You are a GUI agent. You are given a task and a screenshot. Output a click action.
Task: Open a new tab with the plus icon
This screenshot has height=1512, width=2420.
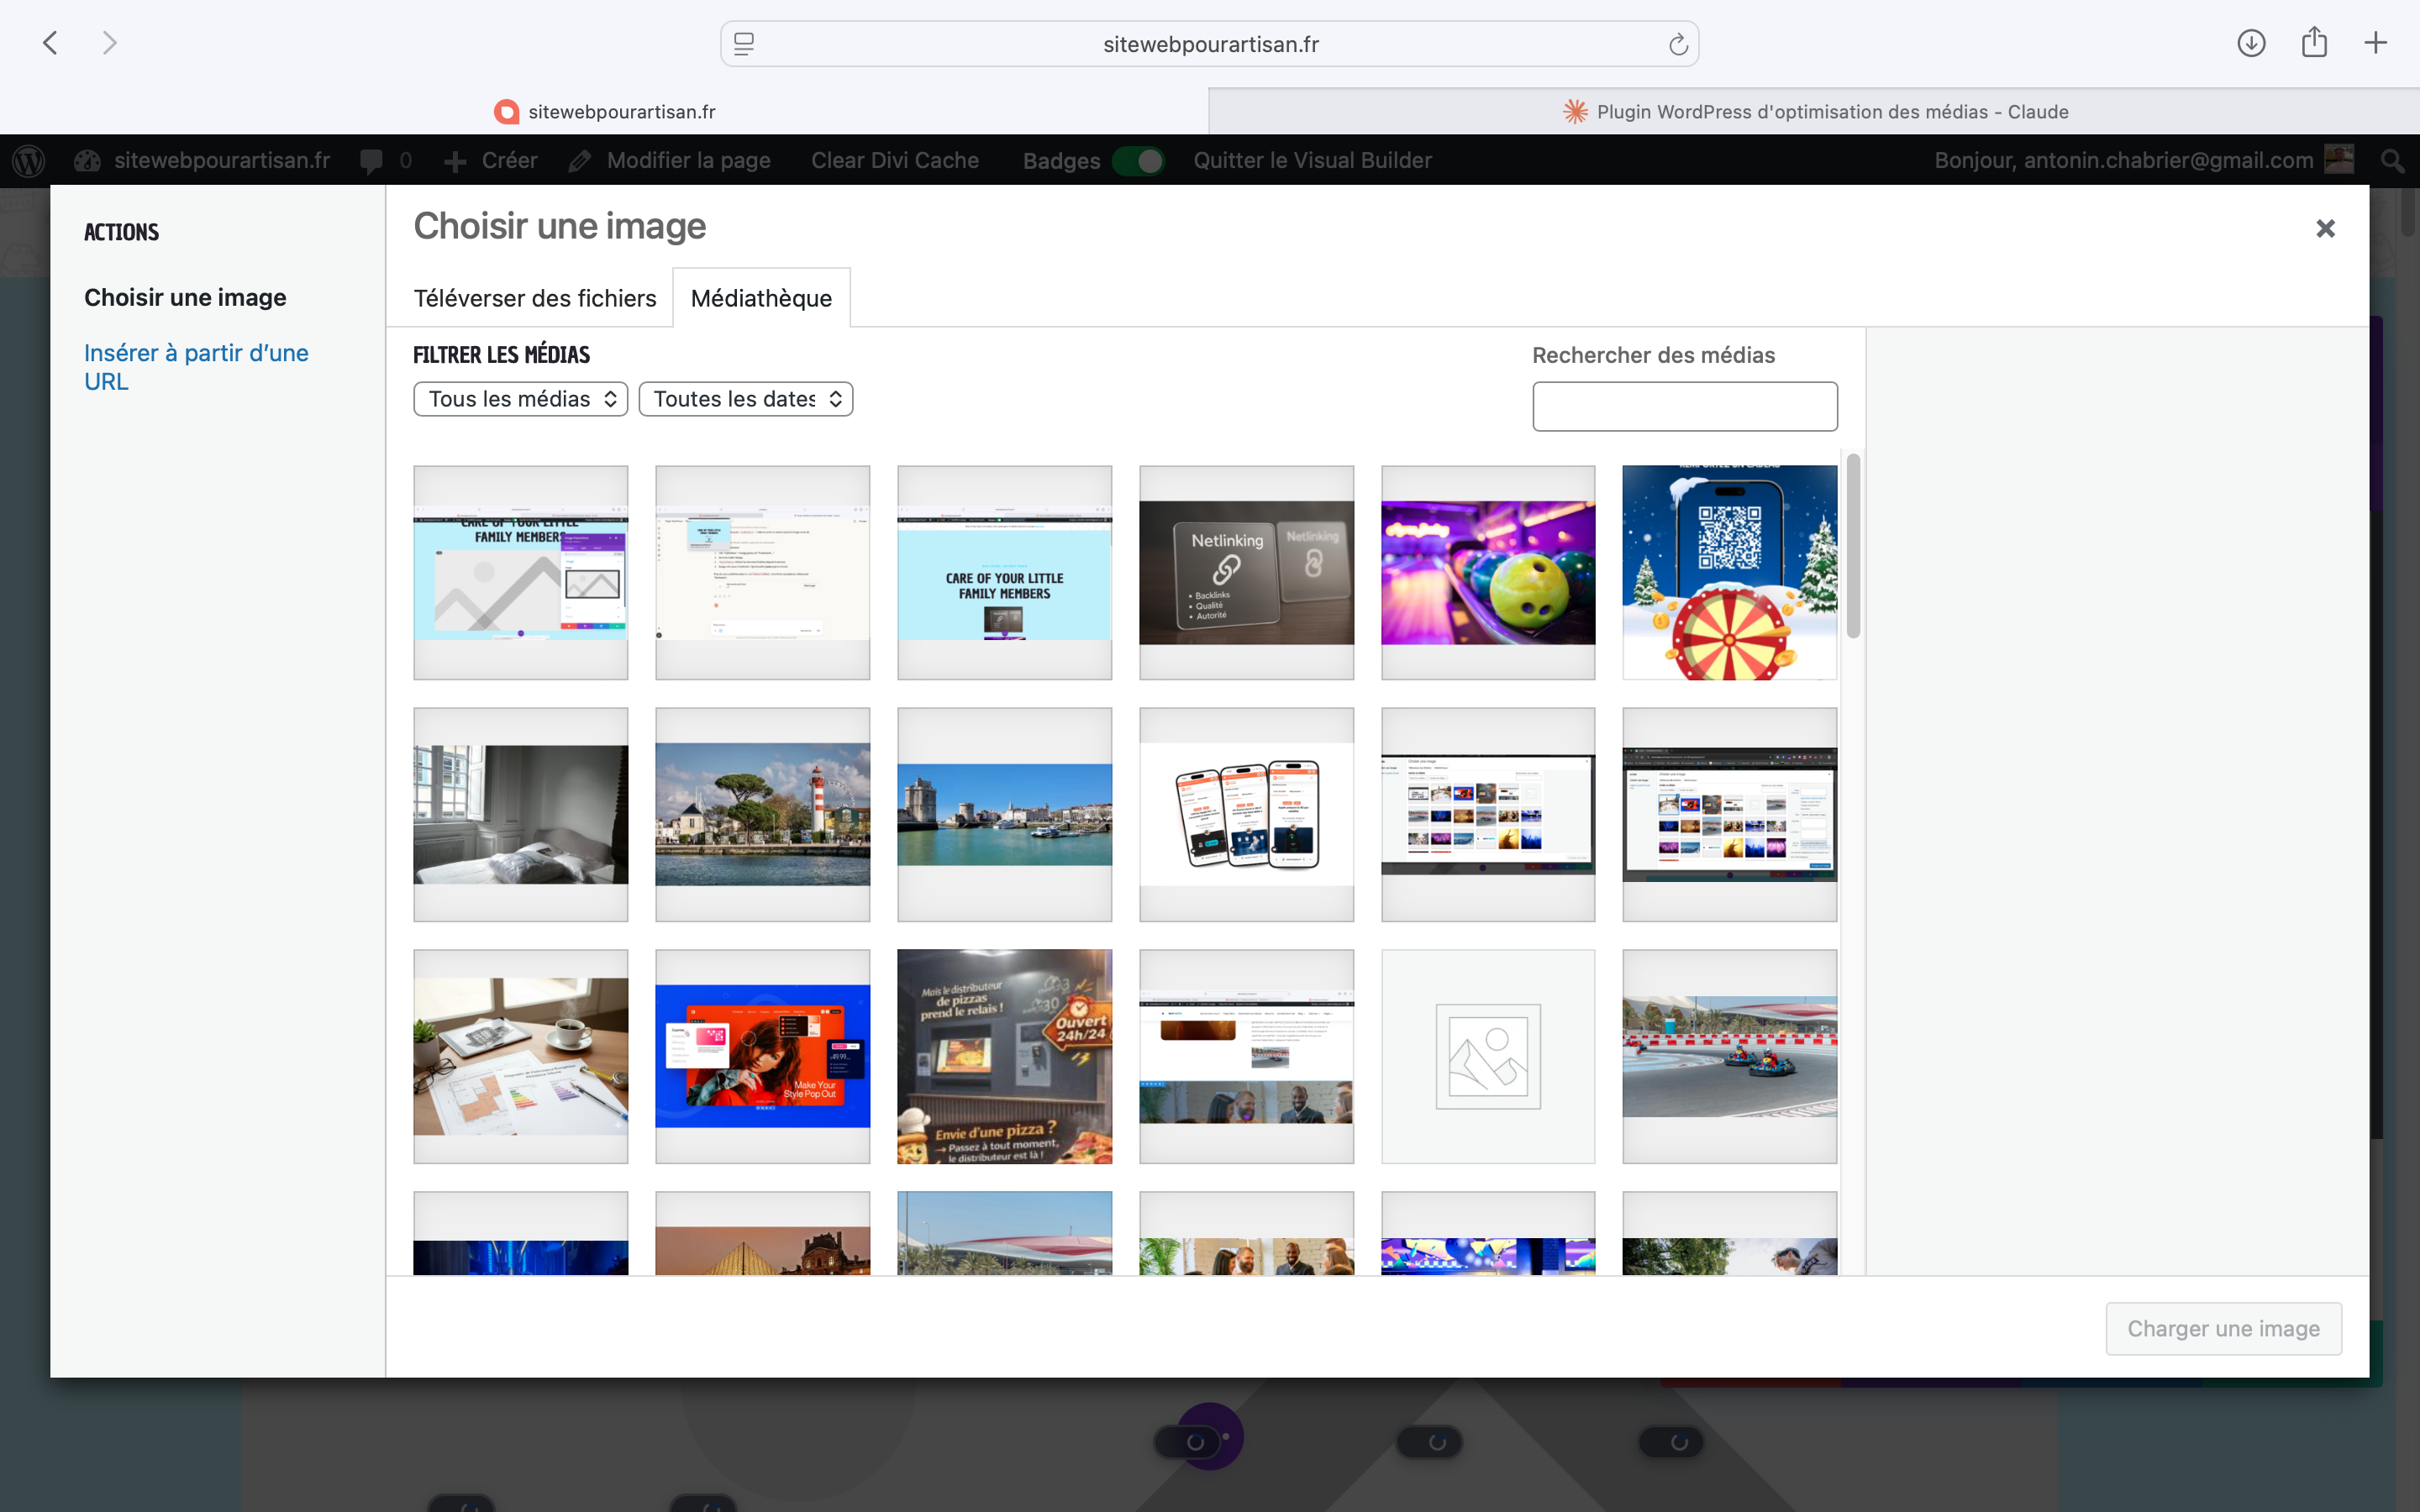point(2375,43)
